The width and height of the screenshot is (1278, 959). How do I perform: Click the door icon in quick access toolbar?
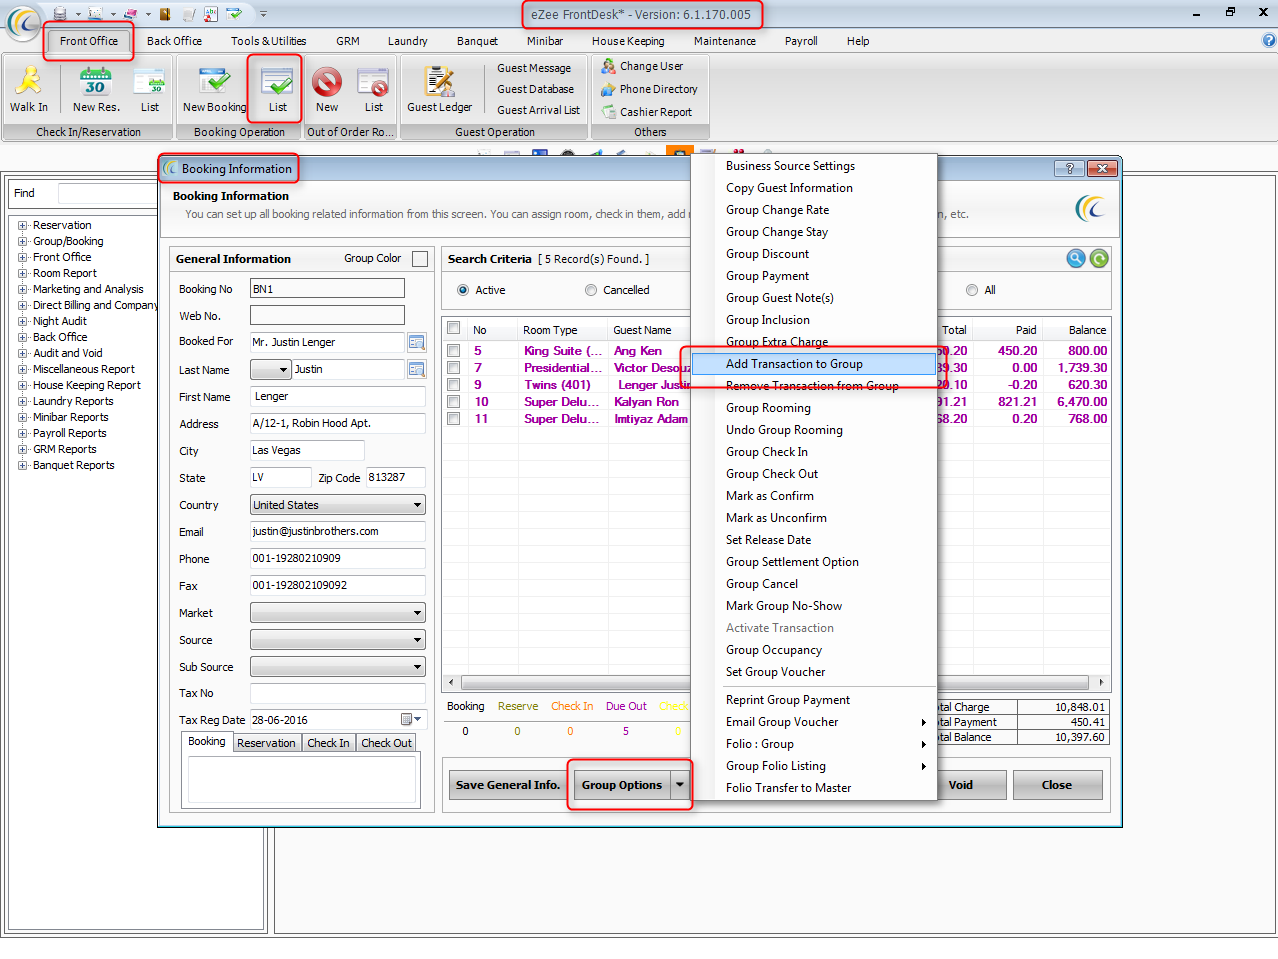click(x=165, y=13)
